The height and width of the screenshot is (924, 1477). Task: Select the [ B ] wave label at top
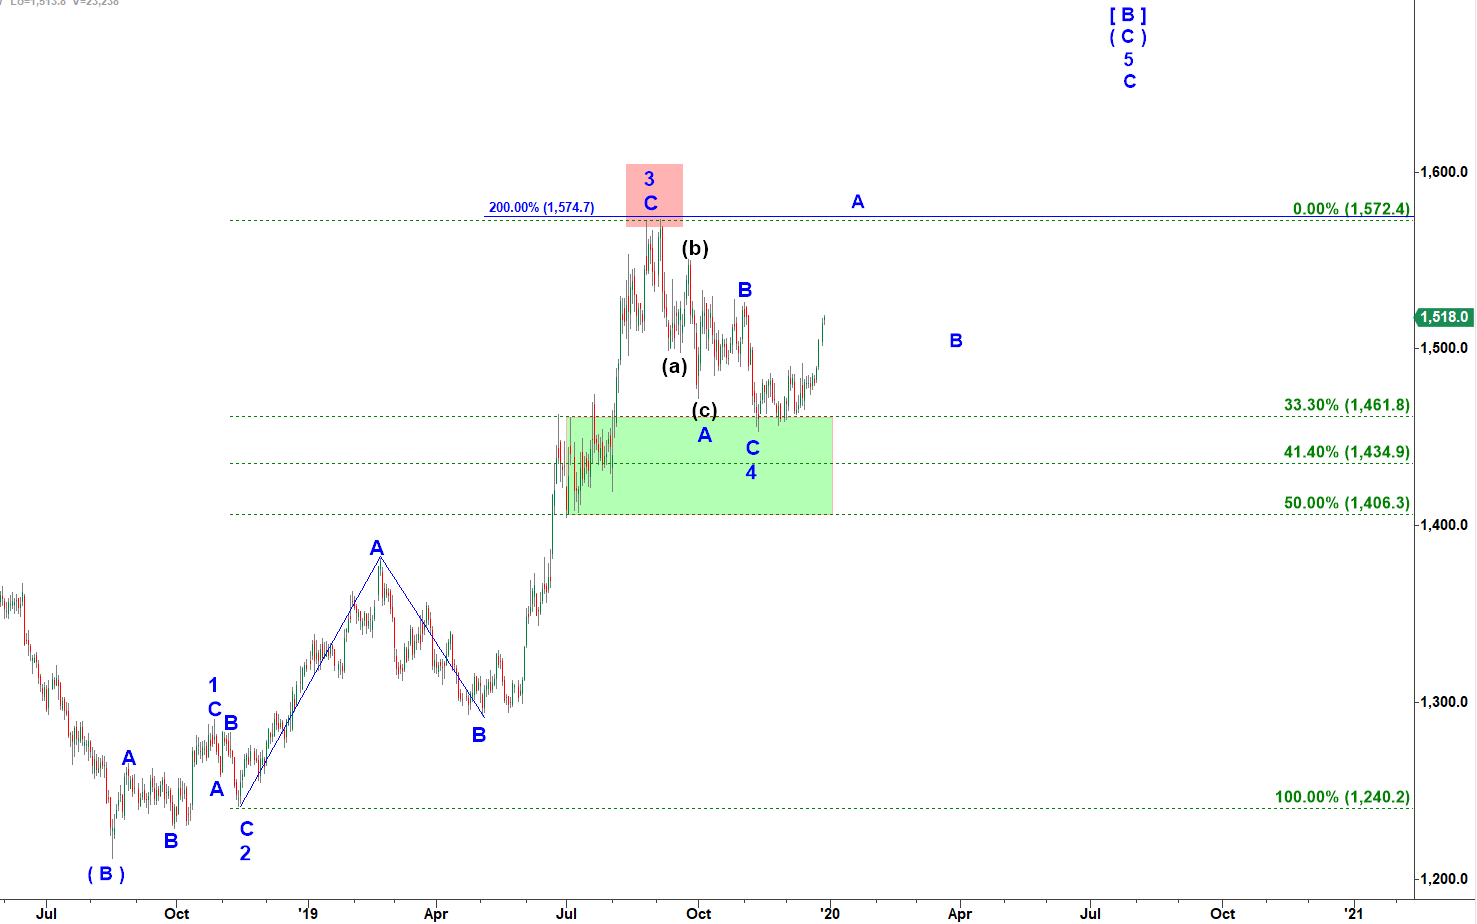(1128, 15)
